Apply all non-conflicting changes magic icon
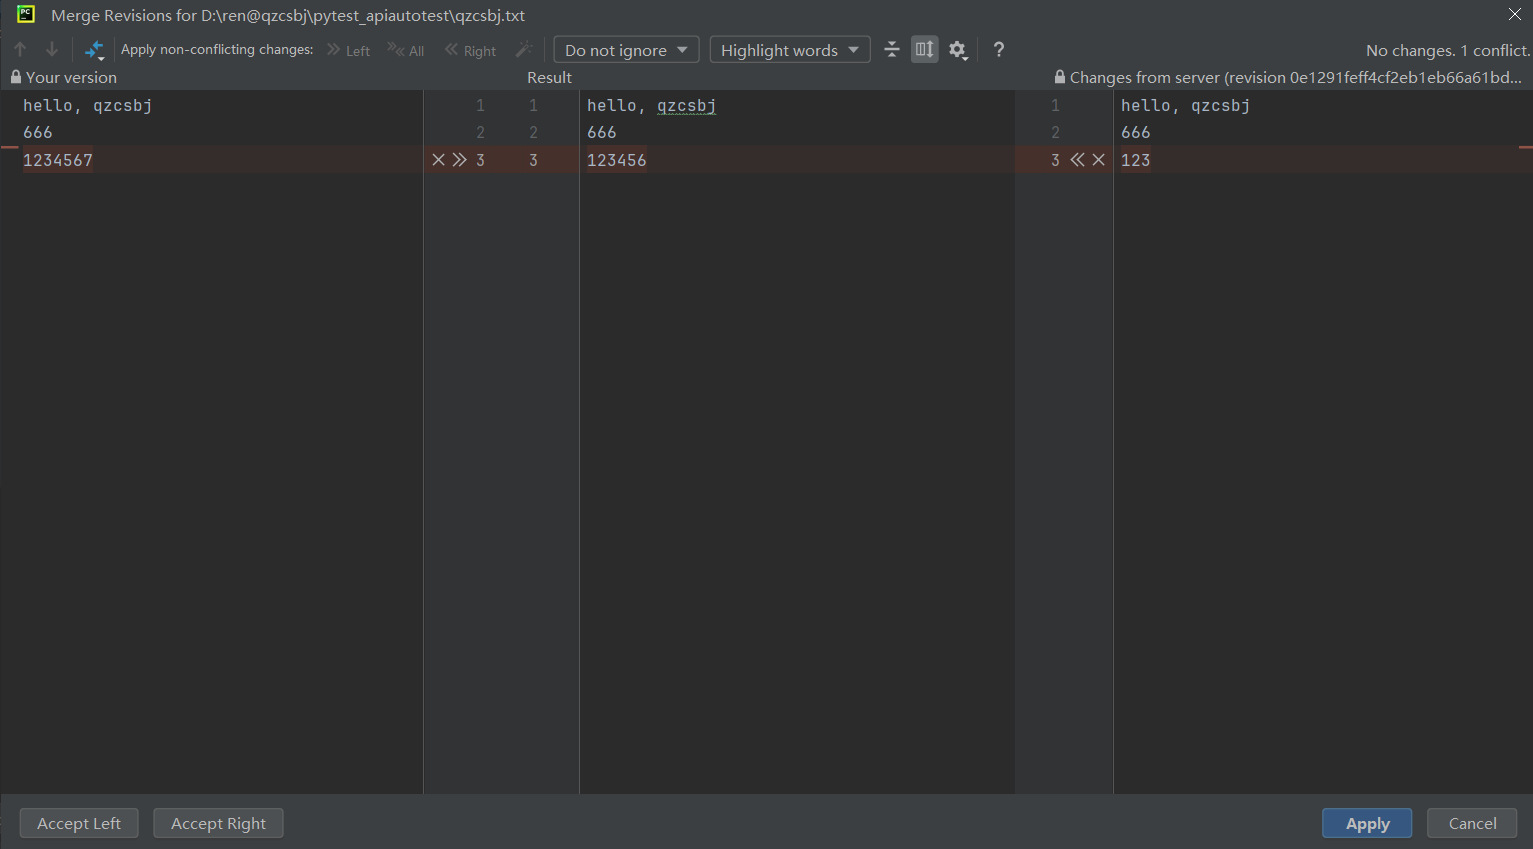 coord(94,50)
